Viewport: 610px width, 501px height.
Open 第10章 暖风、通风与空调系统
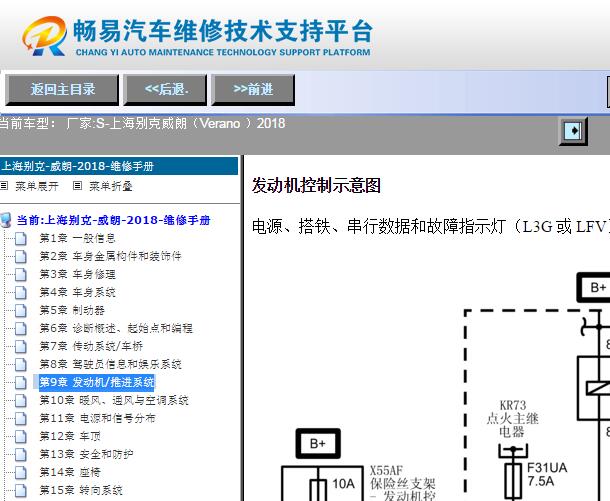114,400
